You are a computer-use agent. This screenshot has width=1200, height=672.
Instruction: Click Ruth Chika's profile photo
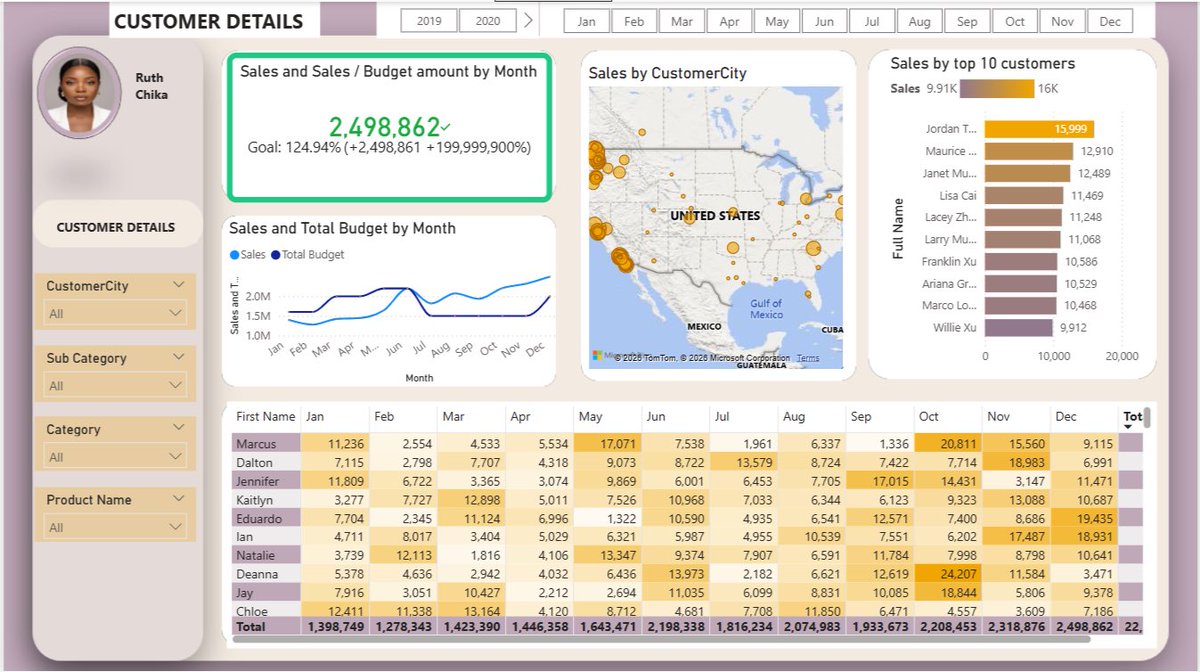click(78, 93)
